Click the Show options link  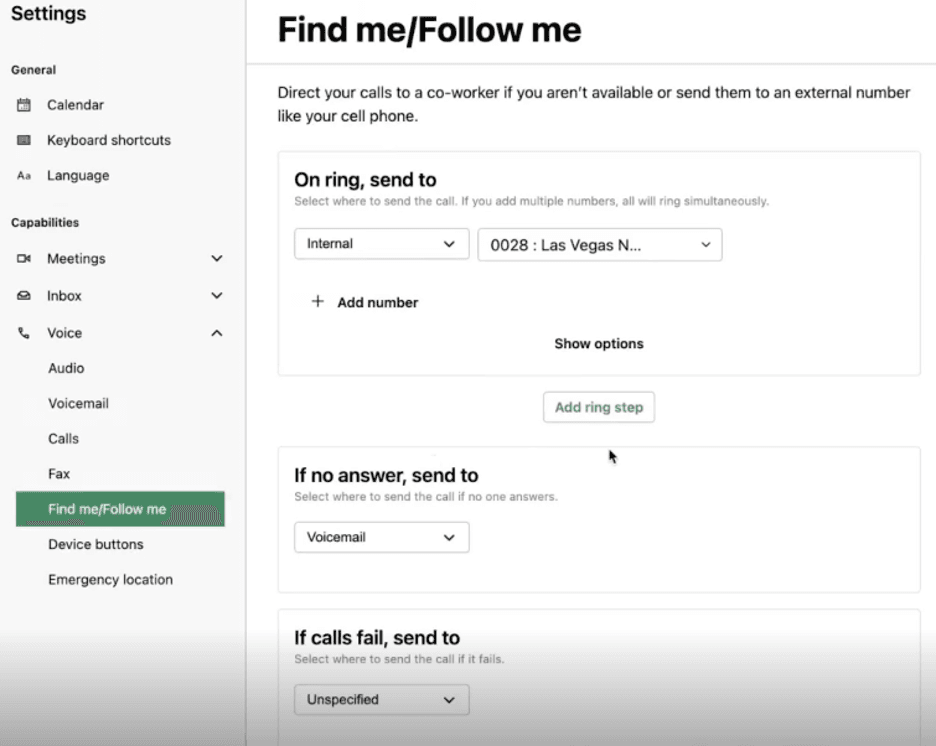click(x=598, y=343)
